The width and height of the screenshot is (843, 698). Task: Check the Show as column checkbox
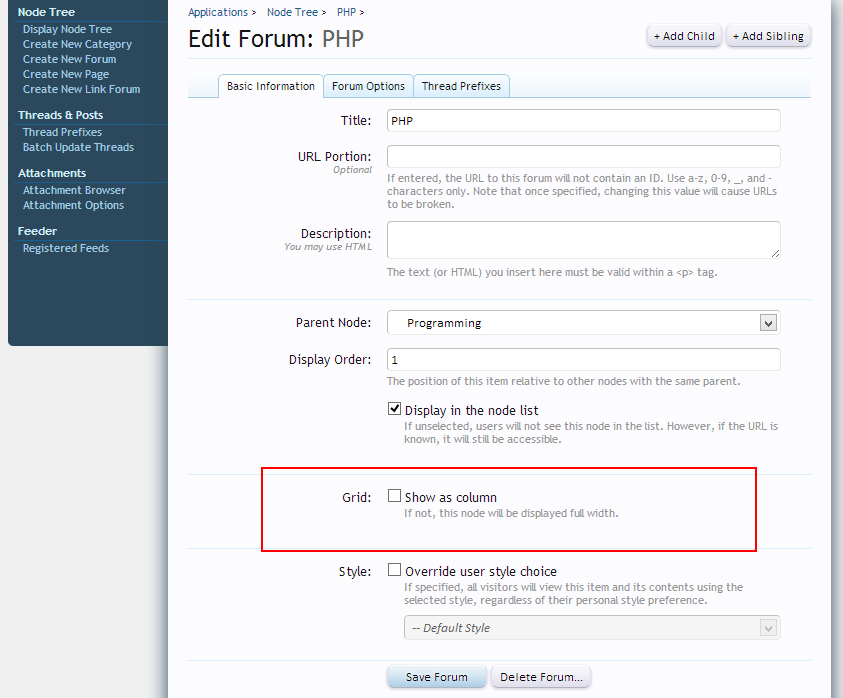394,496
